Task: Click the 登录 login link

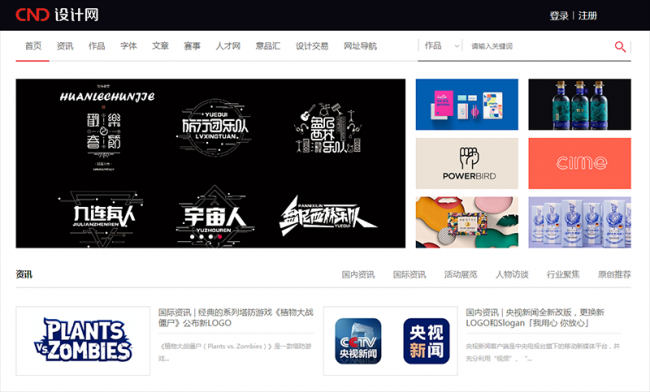Action: point(559,16)
